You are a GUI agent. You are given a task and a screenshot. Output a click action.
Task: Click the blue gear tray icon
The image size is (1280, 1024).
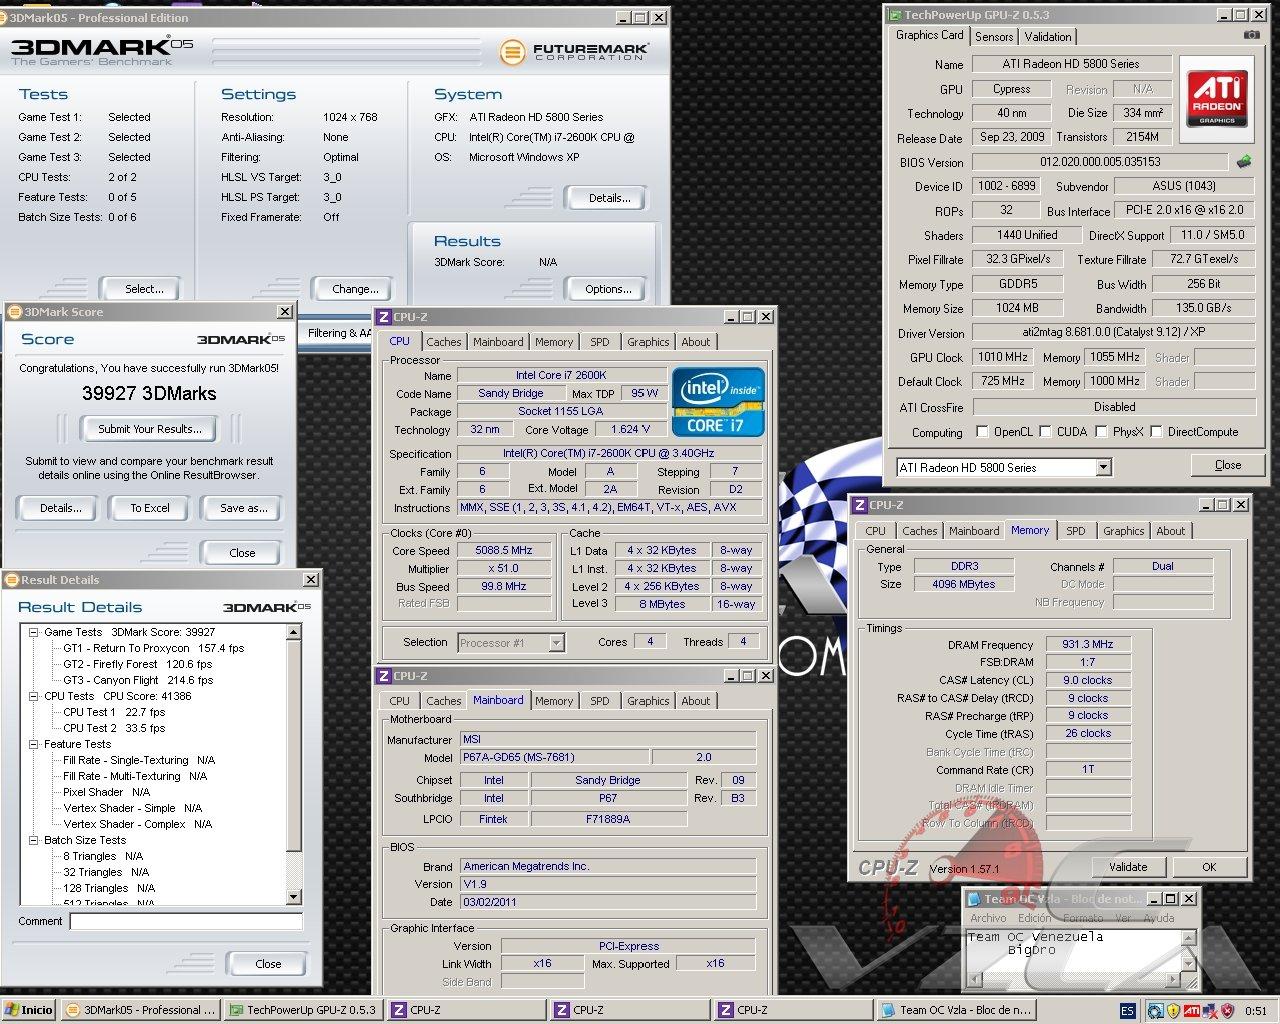pos(1156,1011)
